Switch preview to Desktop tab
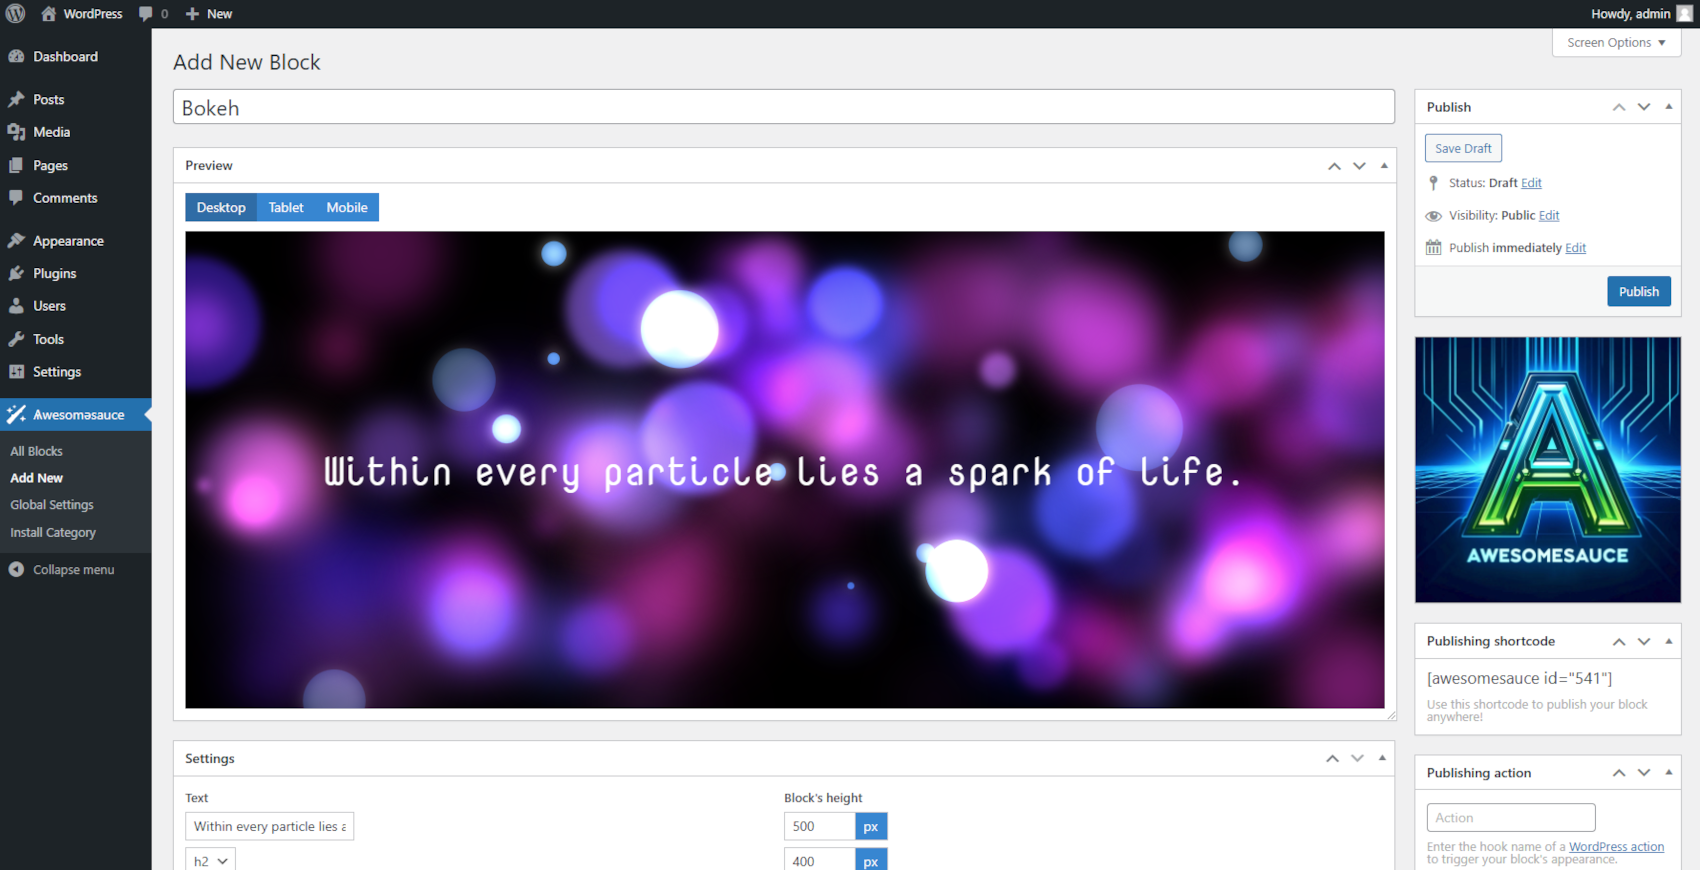1700x870 pixels. click(x=221, y=207)
